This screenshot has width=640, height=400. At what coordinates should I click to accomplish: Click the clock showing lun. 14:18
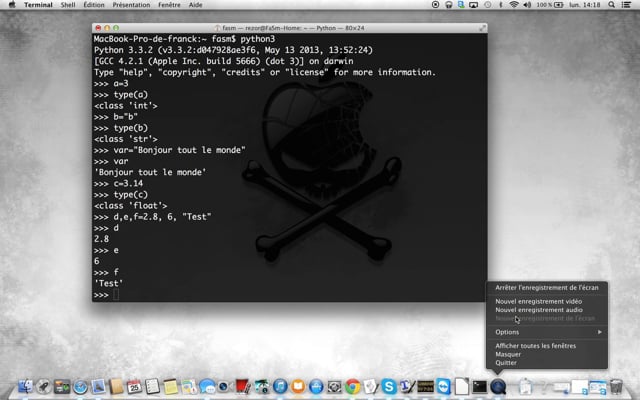pyautogui.click(x=587, y=4)
